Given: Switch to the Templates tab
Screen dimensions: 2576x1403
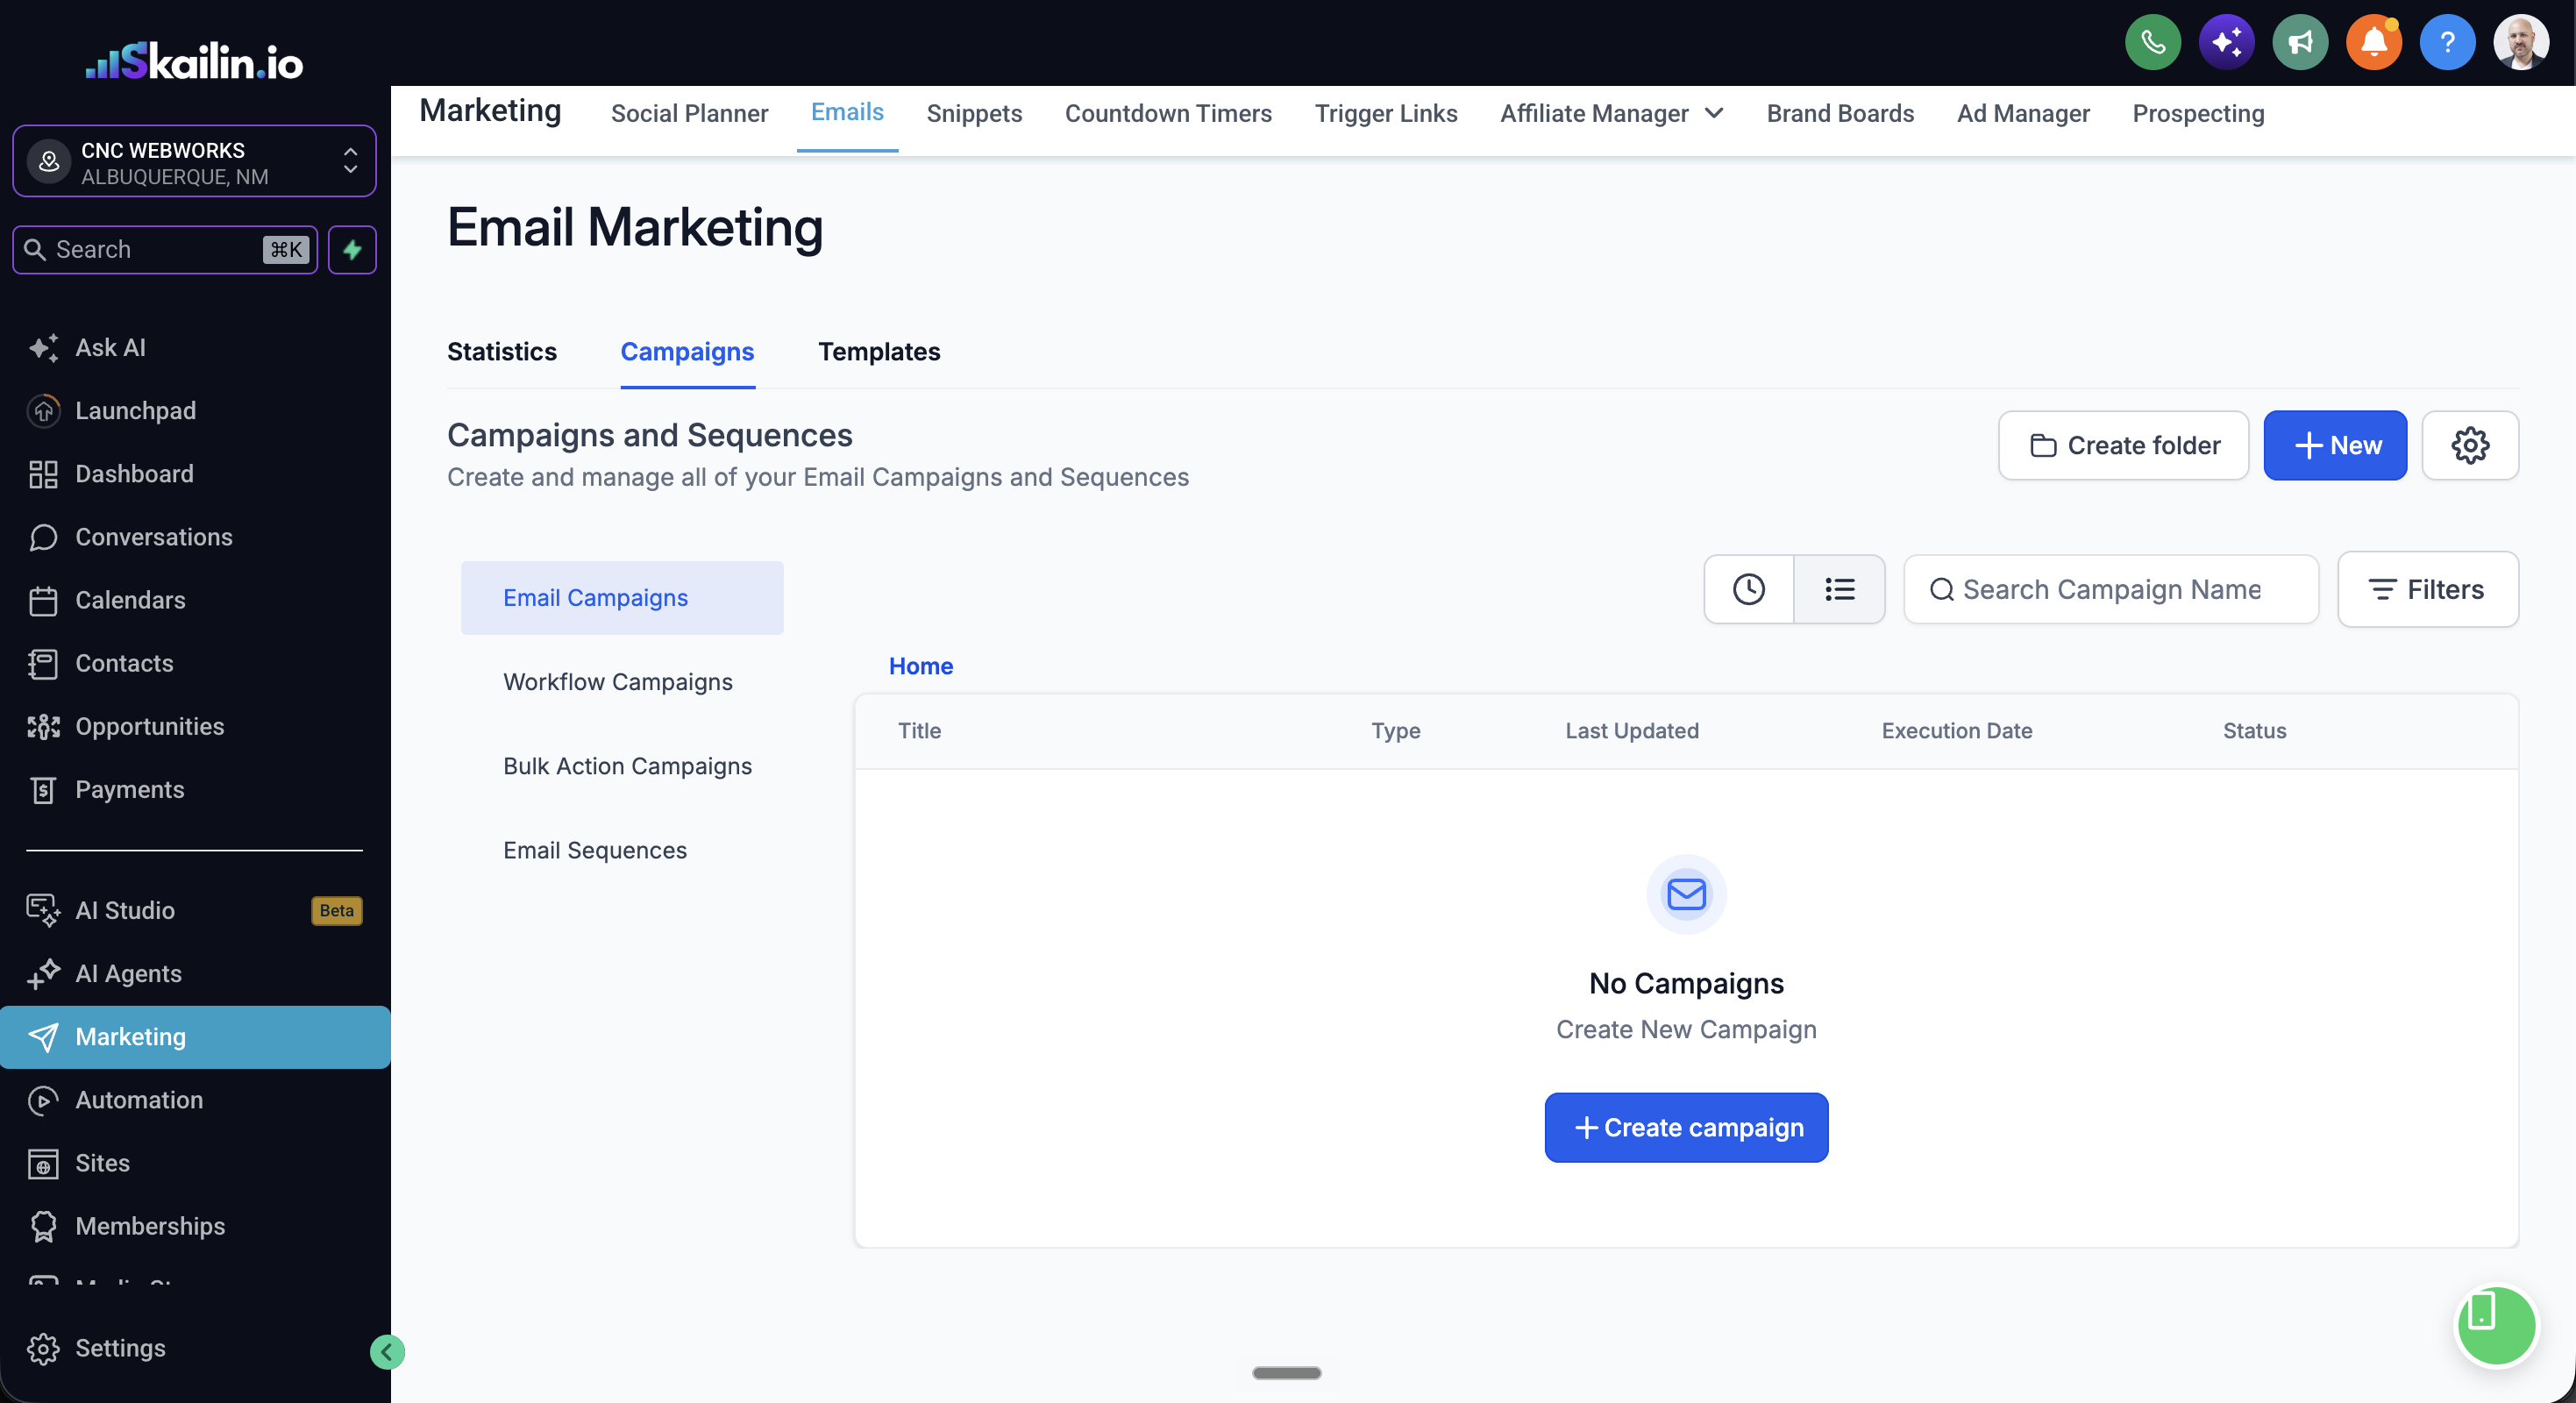Looking at the screenshot, I should pos(878,351).
